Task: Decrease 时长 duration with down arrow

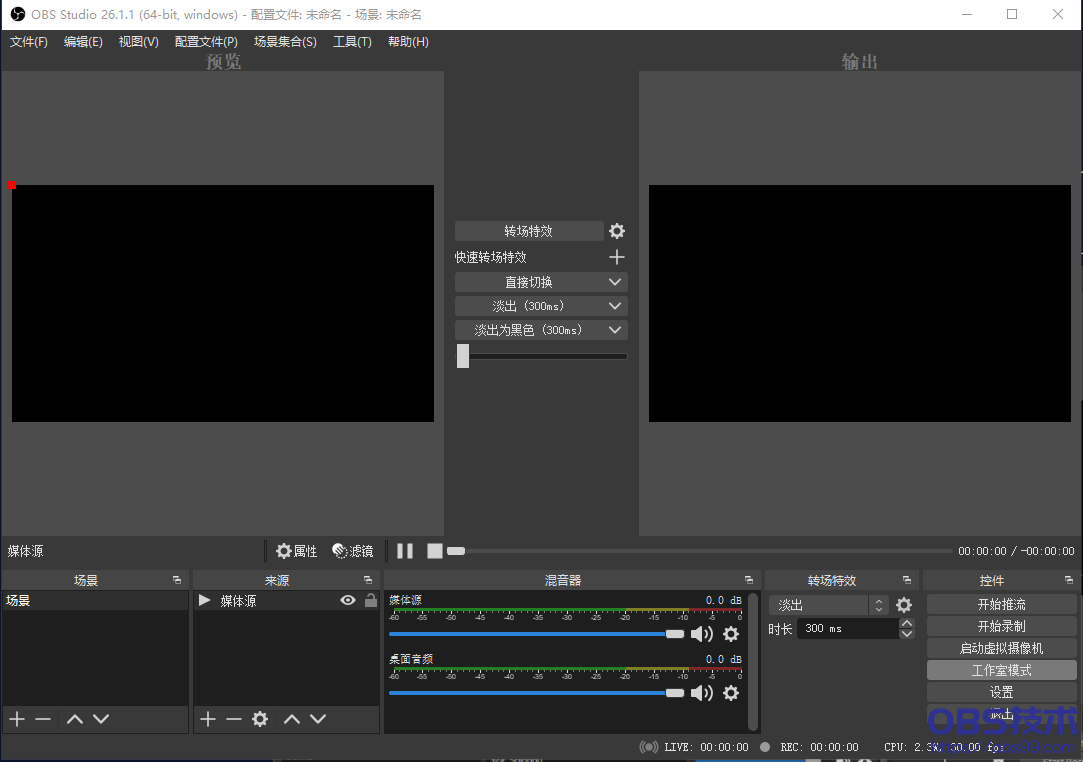Action: point(907,634)
